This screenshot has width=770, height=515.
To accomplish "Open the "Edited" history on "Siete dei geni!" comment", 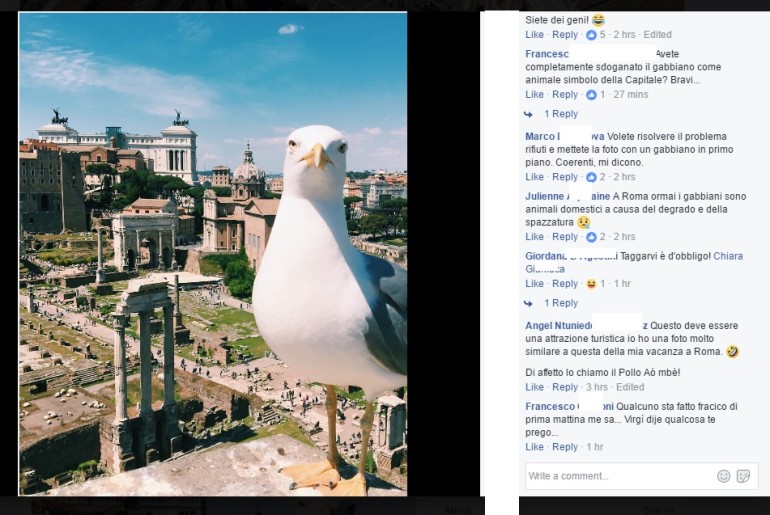I will pyautogui.click(x=657, y=35).
